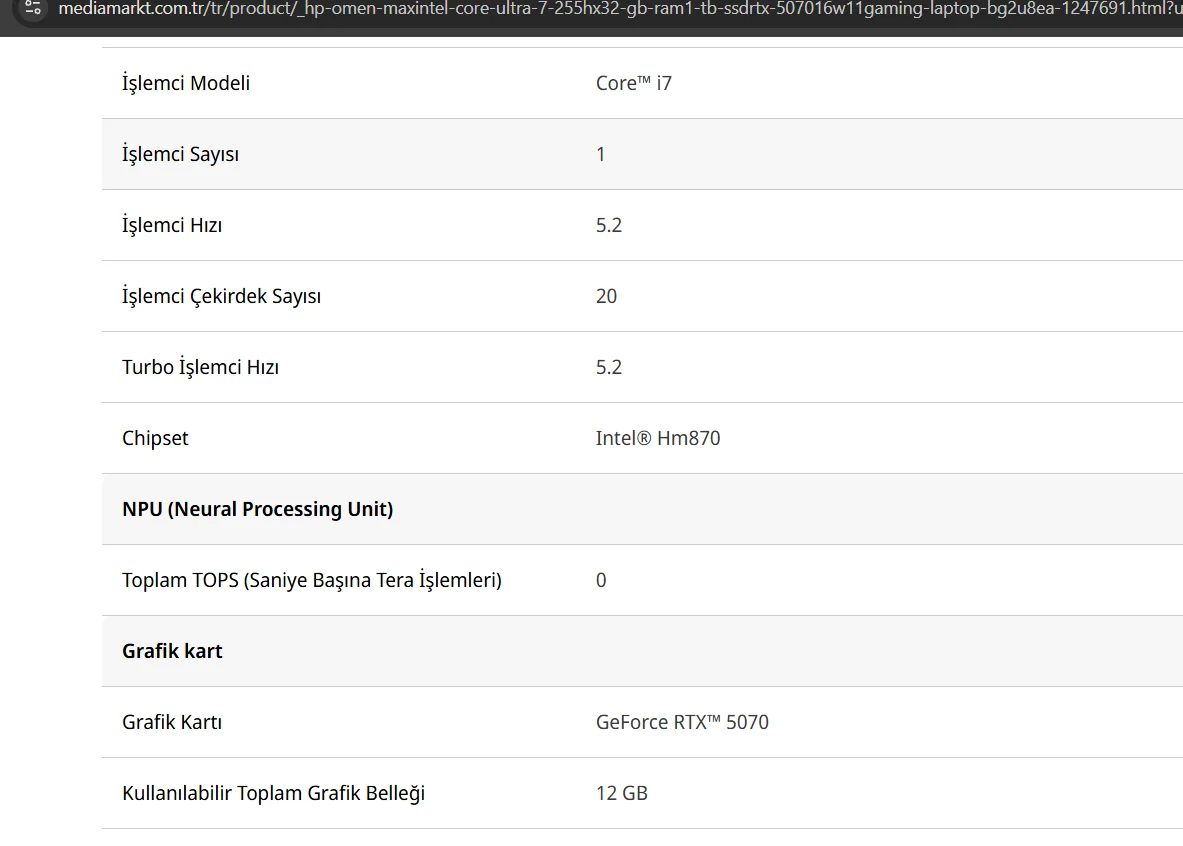Select value 5.2 in İşlemci Hızı row
1183x846 pixels.
(x=609, y=225)
